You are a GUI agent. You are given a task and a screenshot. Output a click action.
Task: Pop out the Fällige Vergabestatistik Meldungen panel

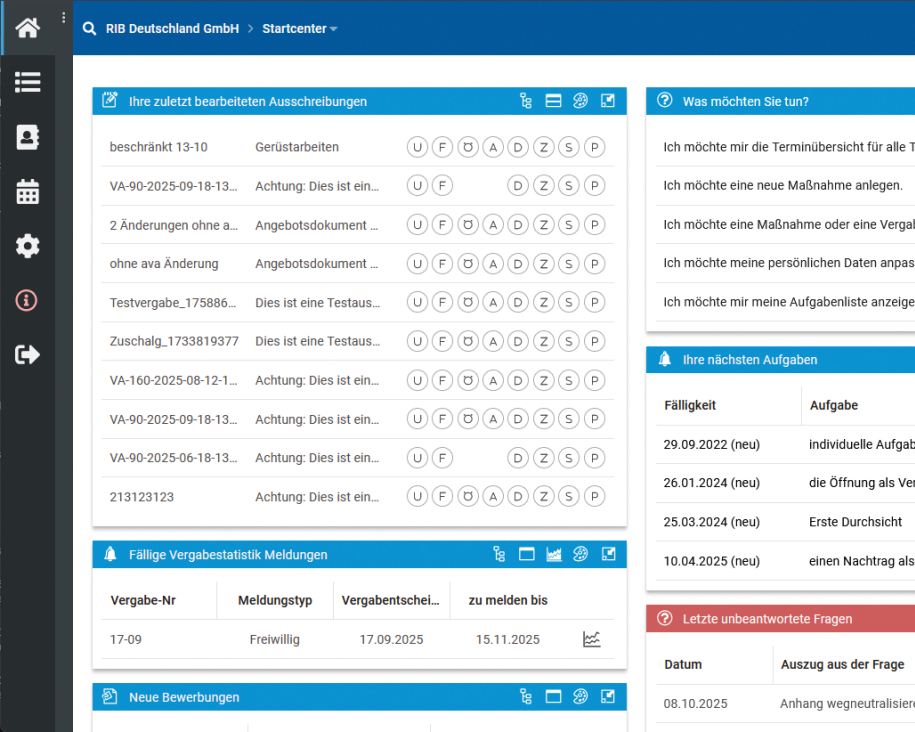point(607,554)
